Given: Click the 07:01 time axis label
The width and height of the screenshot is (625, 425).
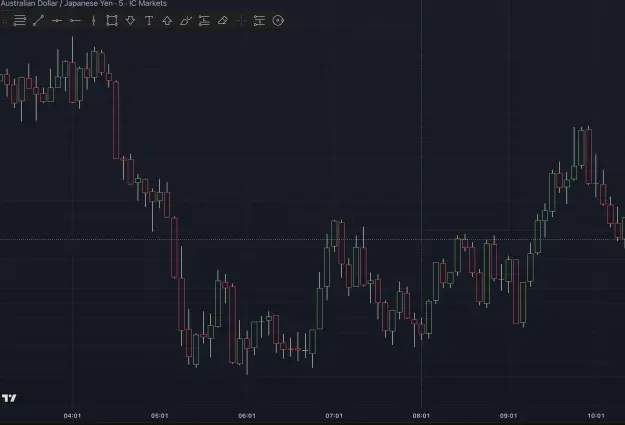Looking at the screenshot, I should [x=334, y=416].
